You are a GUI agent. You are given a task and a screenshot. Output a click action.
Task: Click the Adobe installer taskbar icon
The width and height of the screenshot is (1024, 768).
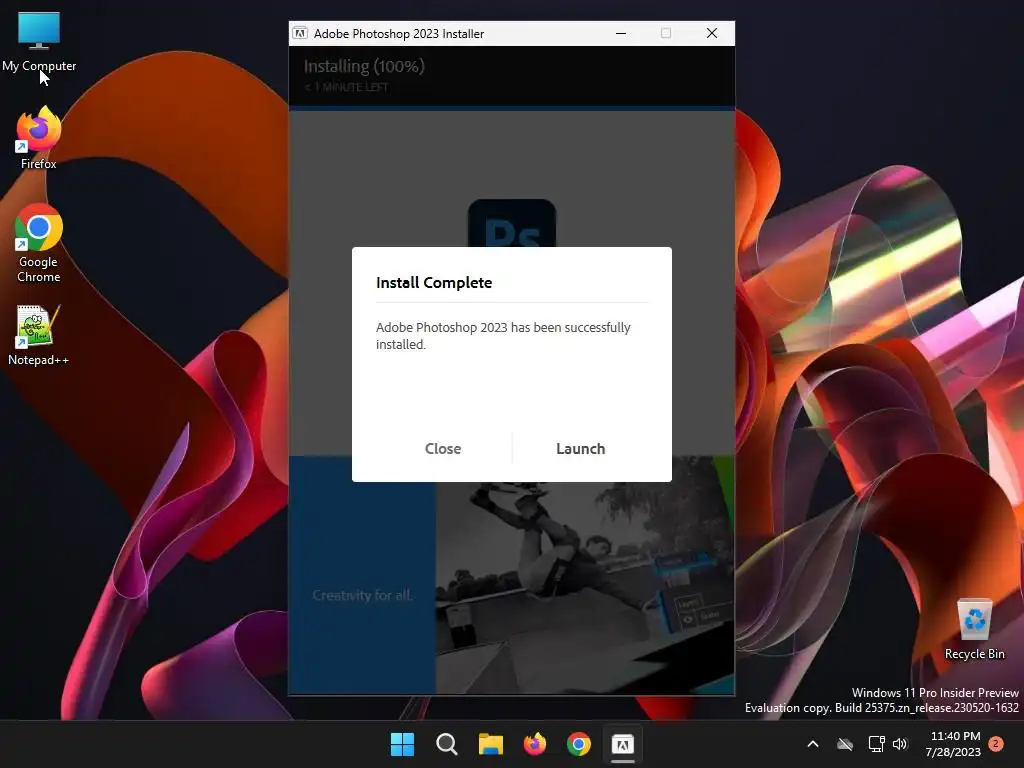coord(622,744)
